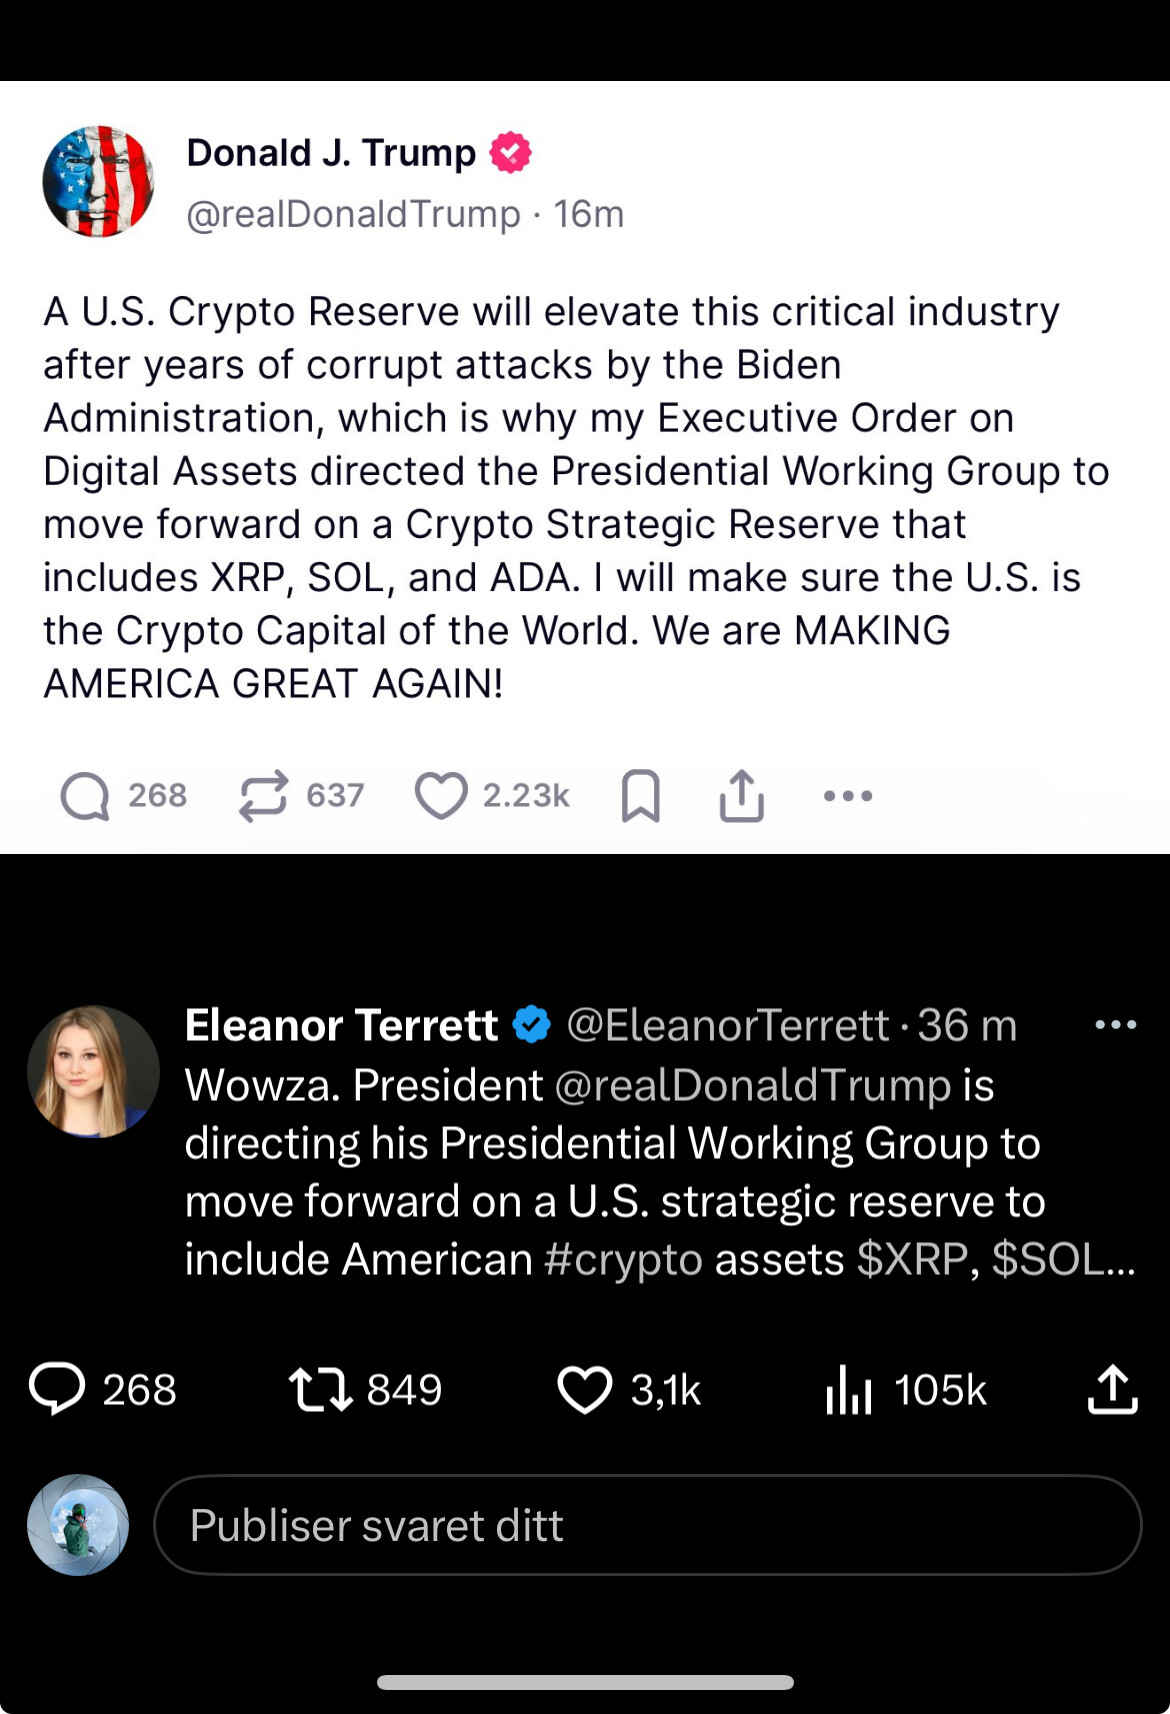ReTruth the Donald J. Trump post
Screen dimensions: 1170x1714
(x=263, y=796)
